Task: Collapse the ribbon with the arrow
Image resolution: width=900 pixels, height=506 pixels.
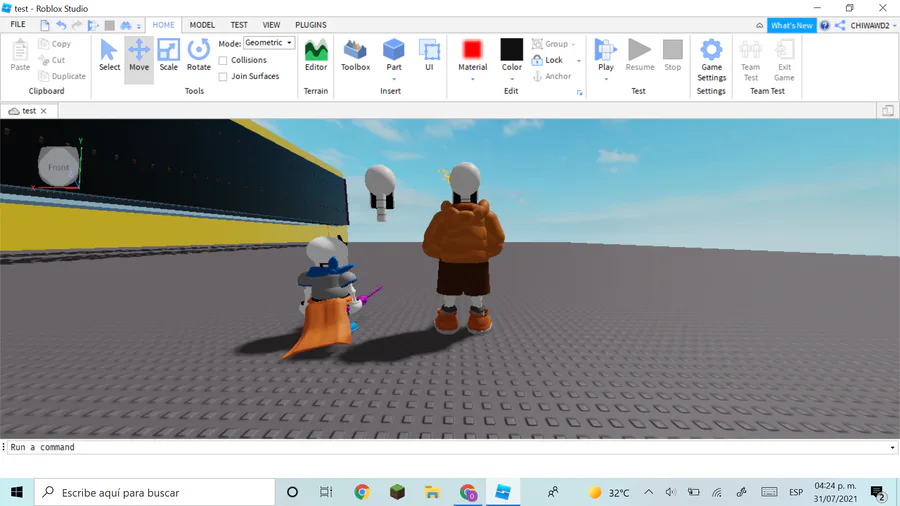Action: 759,26
